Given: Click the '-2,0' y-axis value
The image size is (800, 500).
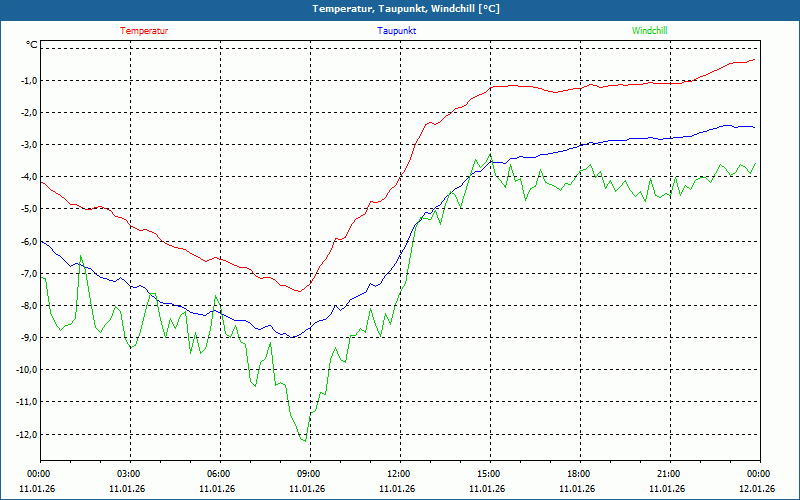Looking at the screenshot, I should (x=29, y=113).
